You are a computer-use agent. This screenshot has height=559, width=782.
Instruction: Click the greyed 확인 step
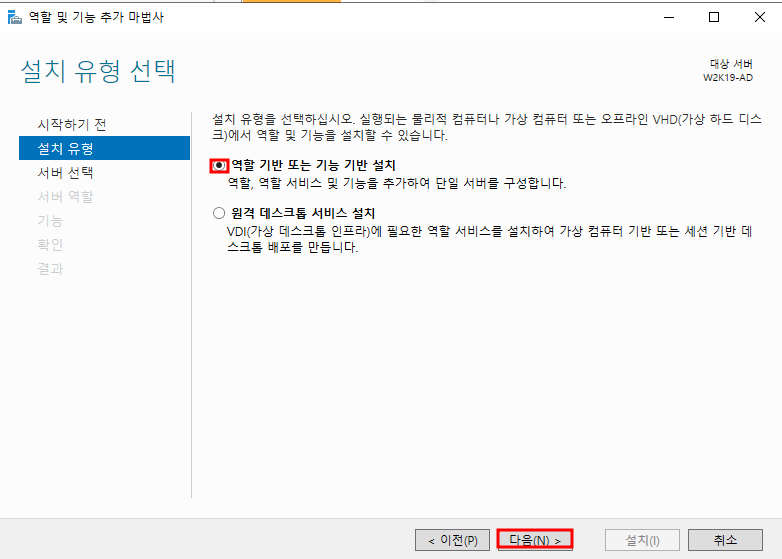50,244
